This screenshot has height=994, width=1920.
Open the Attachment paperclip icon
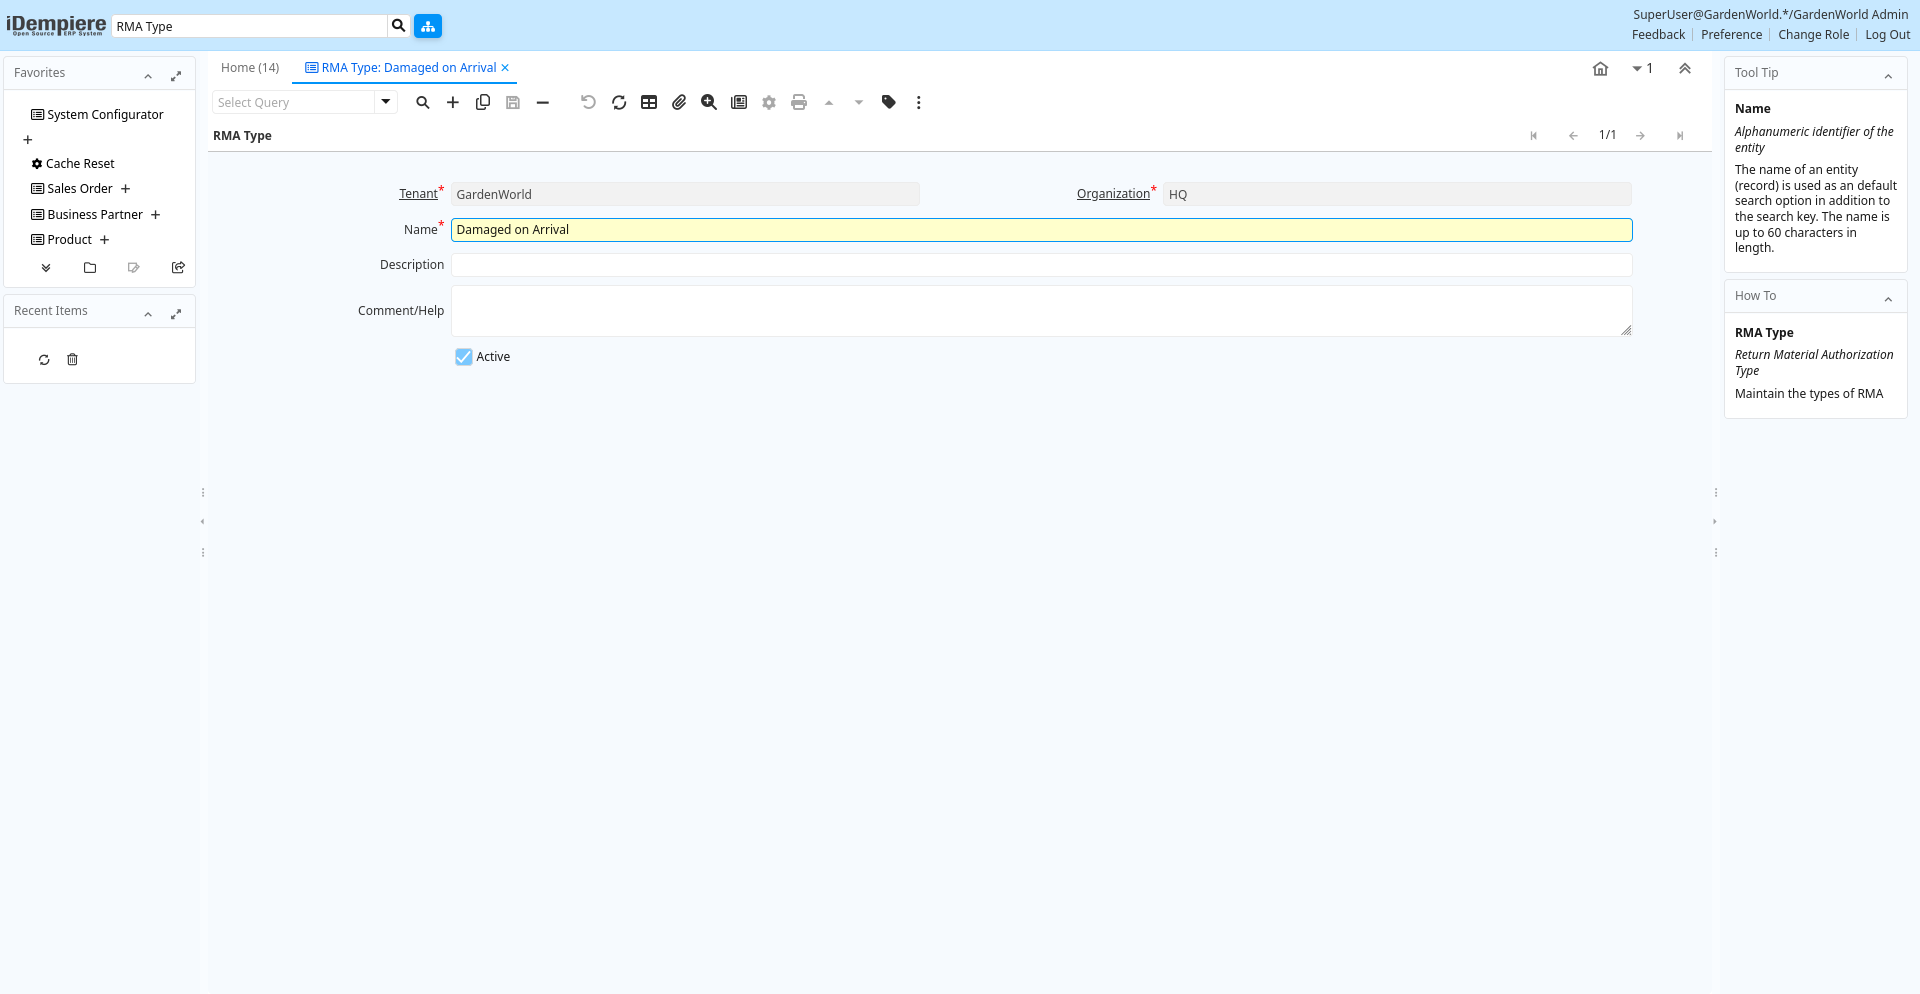tap(679, 102)
